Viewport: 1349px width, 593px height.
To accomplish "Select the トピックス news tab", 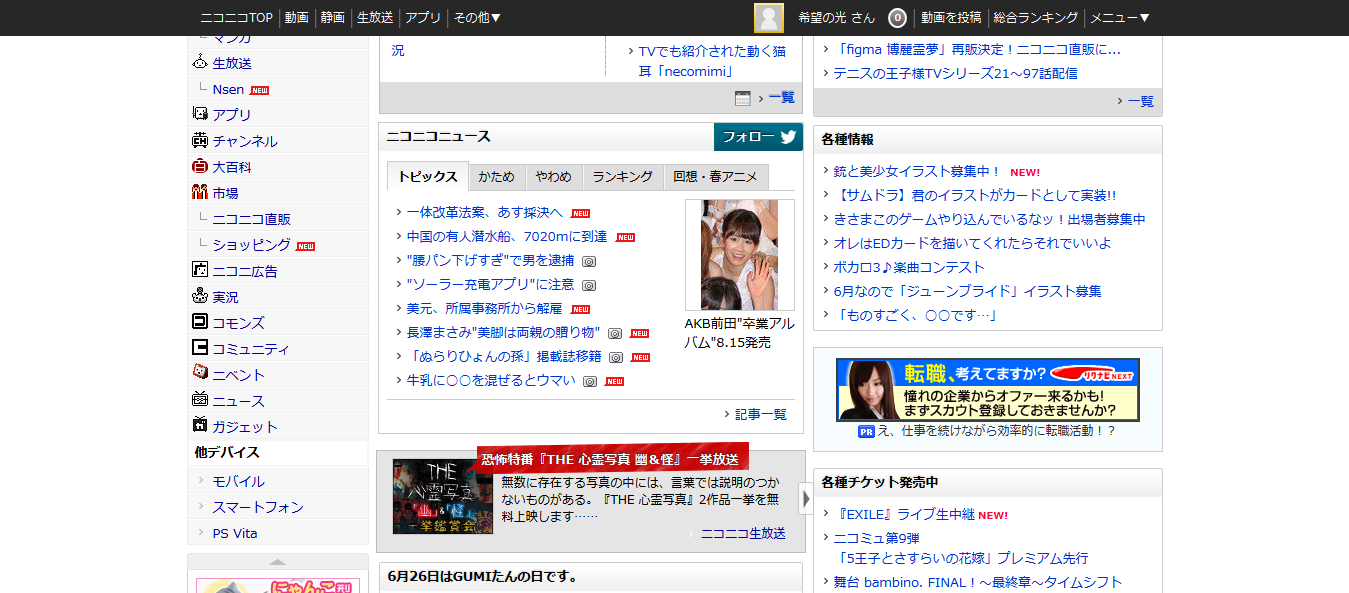I will (x=427, y=177).
